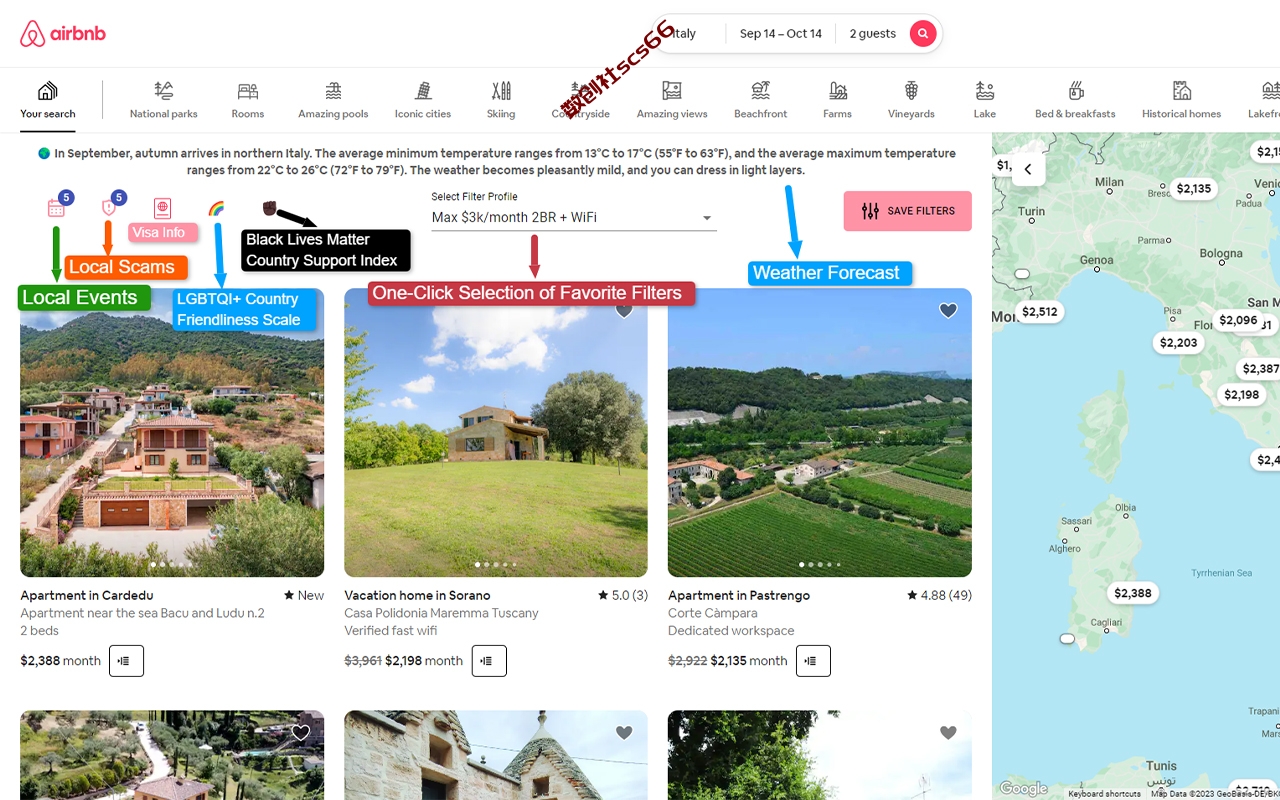Choose the Bed & breakfasts category icon
The width and height of the screenshot is (1280, 800).
point(1076,91)
